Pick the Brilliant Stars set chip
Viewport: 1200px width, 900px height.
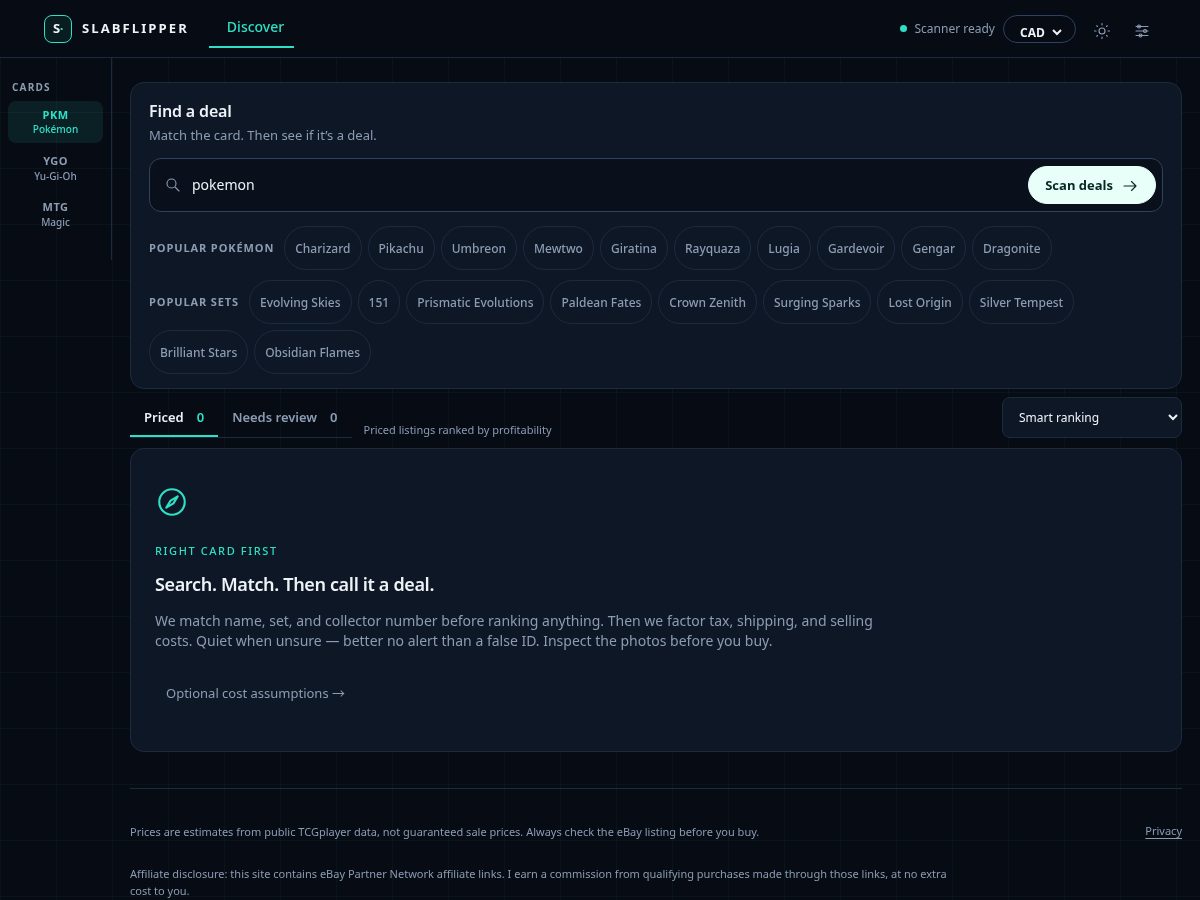198,352
